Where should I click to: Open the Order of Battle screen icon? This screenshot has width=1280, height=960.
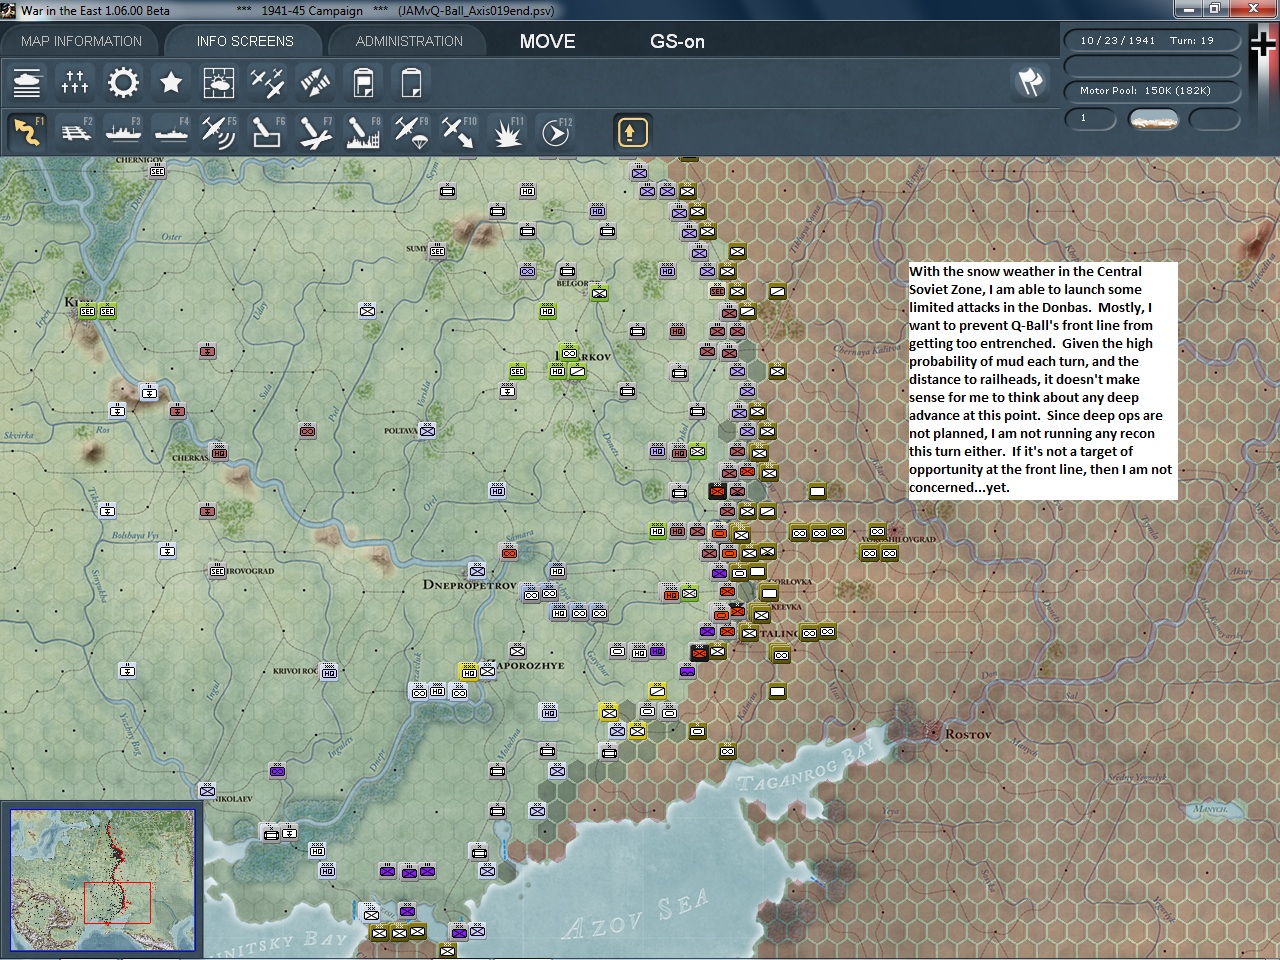click(x=27, y=82)
